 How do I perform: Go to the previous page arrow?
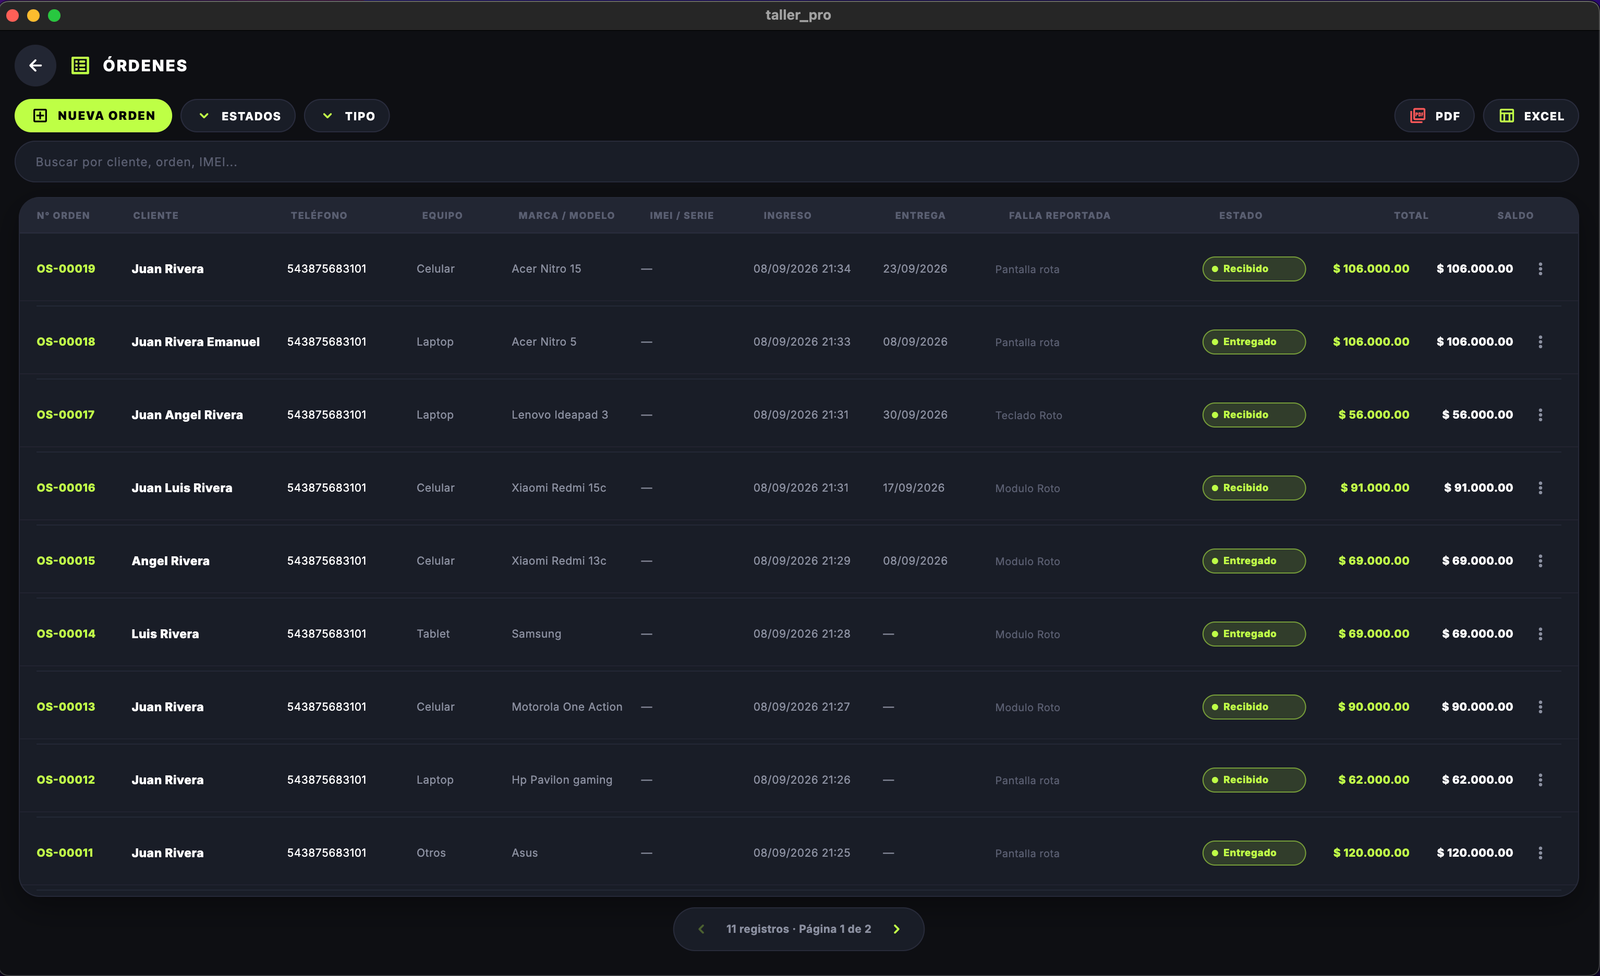pos(701,929)
